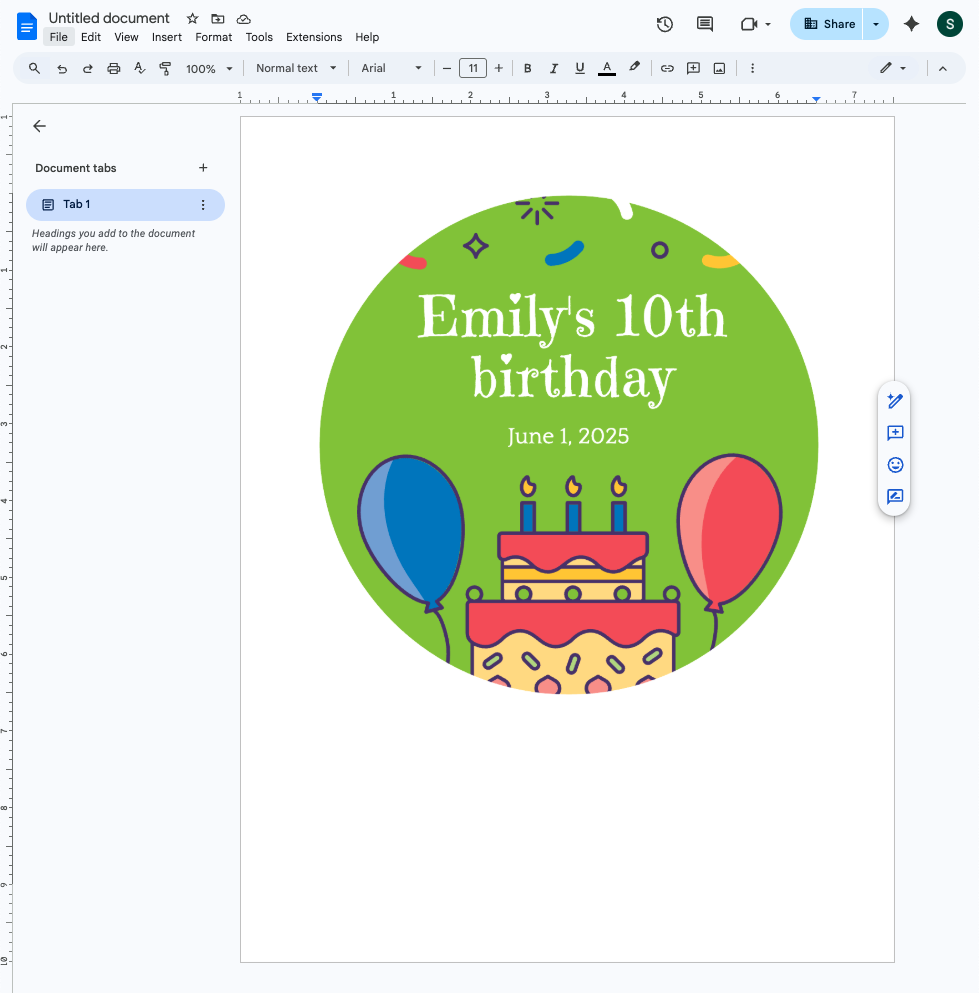
Task: Open the Normal text styles dropdown
Action: 295,68
